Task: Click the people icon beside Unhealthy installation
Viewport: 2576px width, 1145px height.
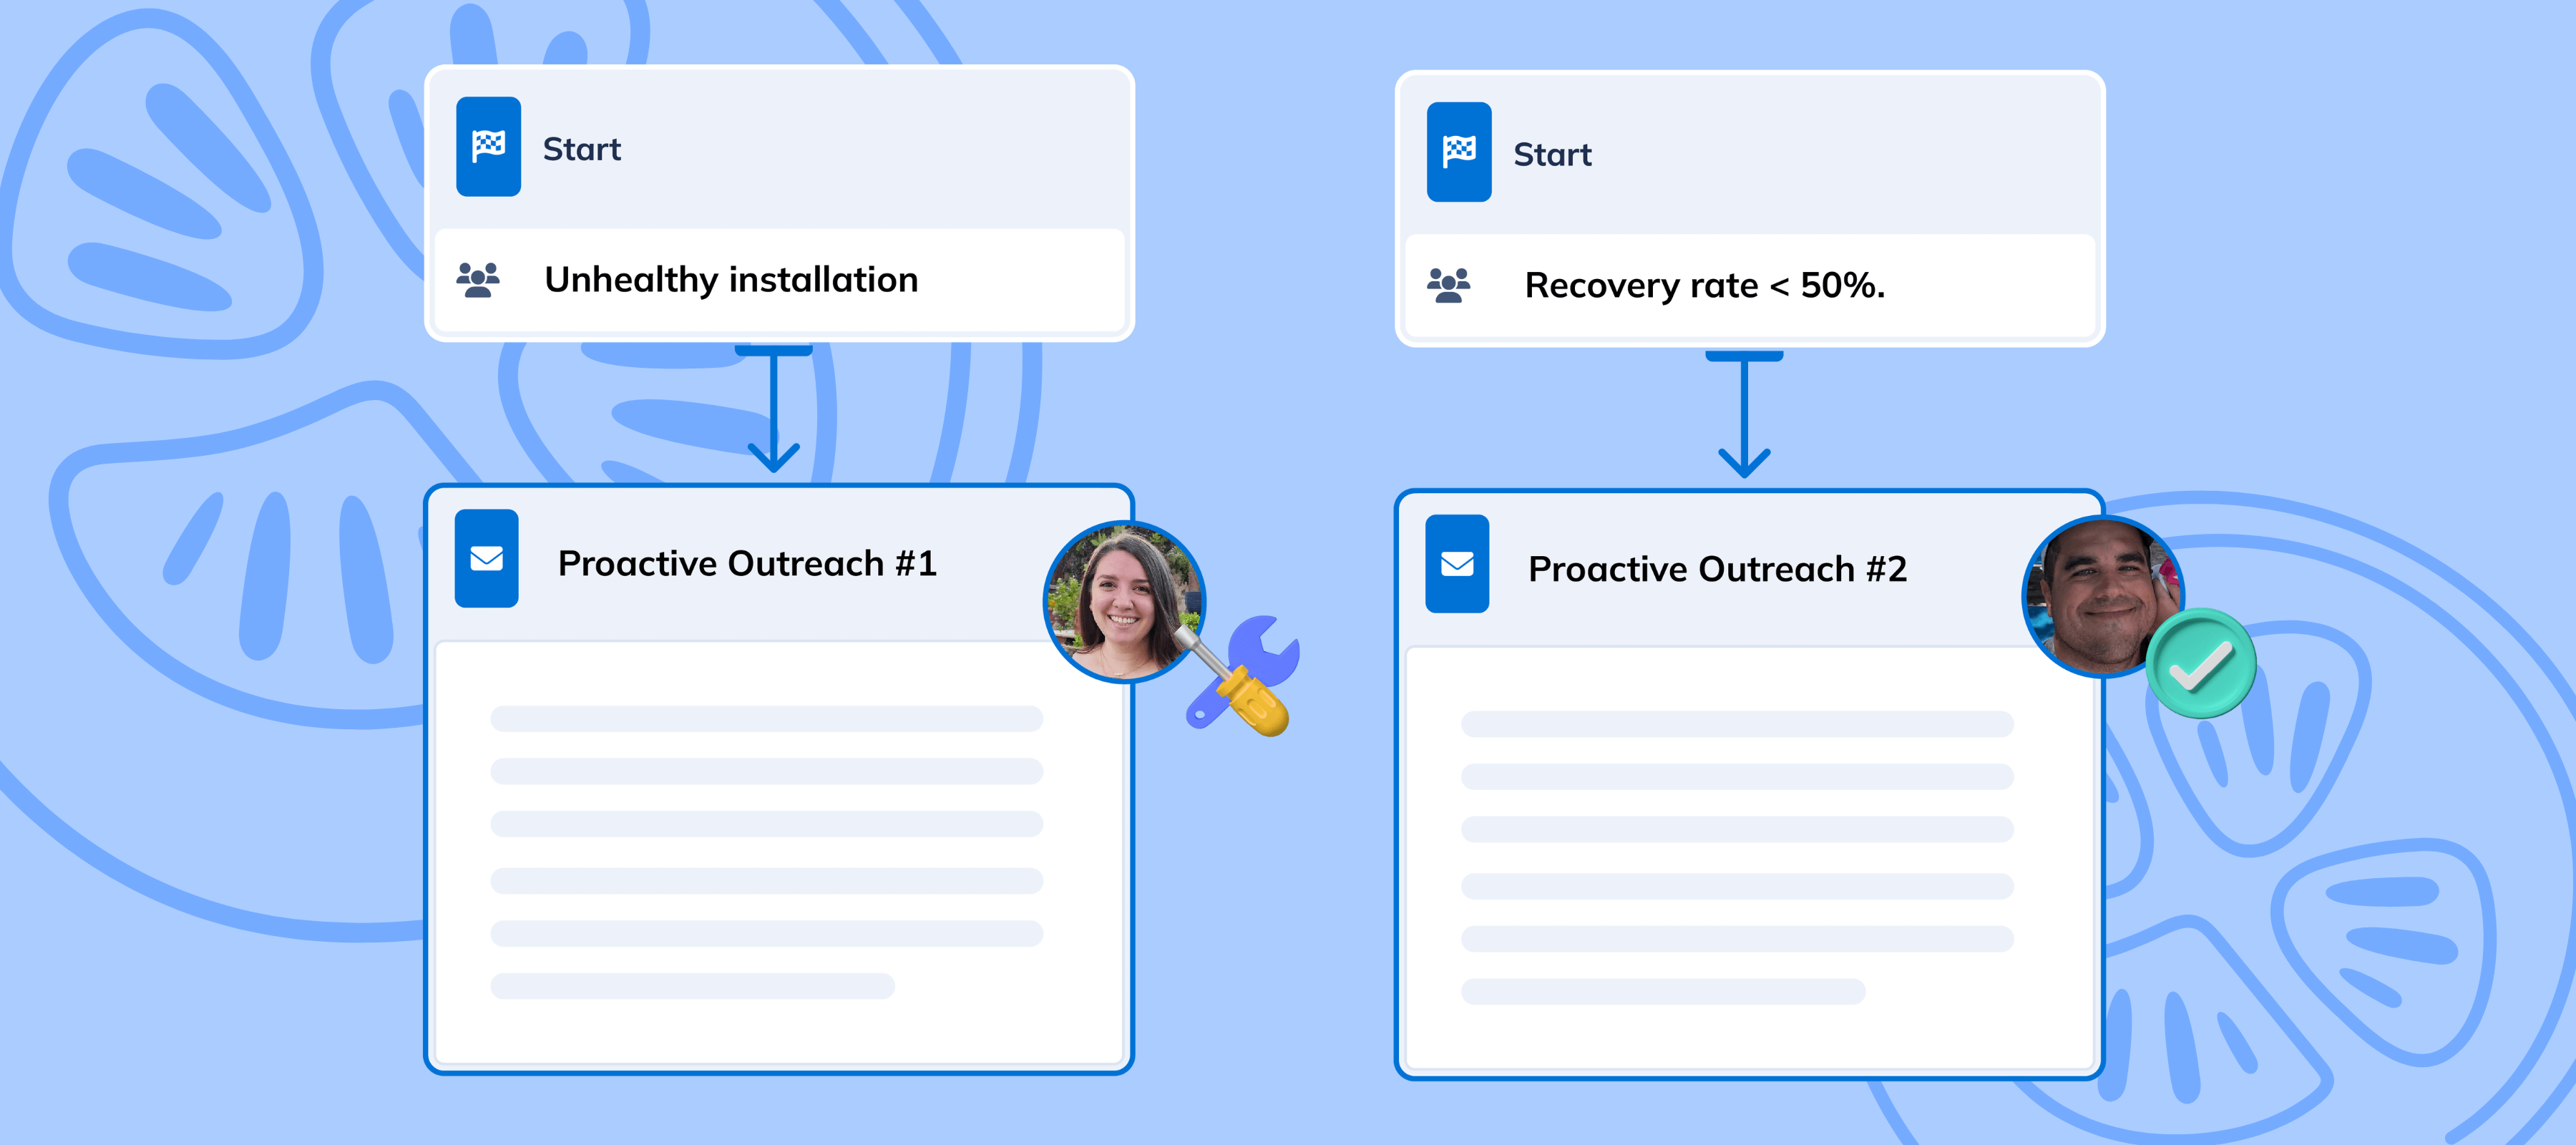Action: coord(478,279)
